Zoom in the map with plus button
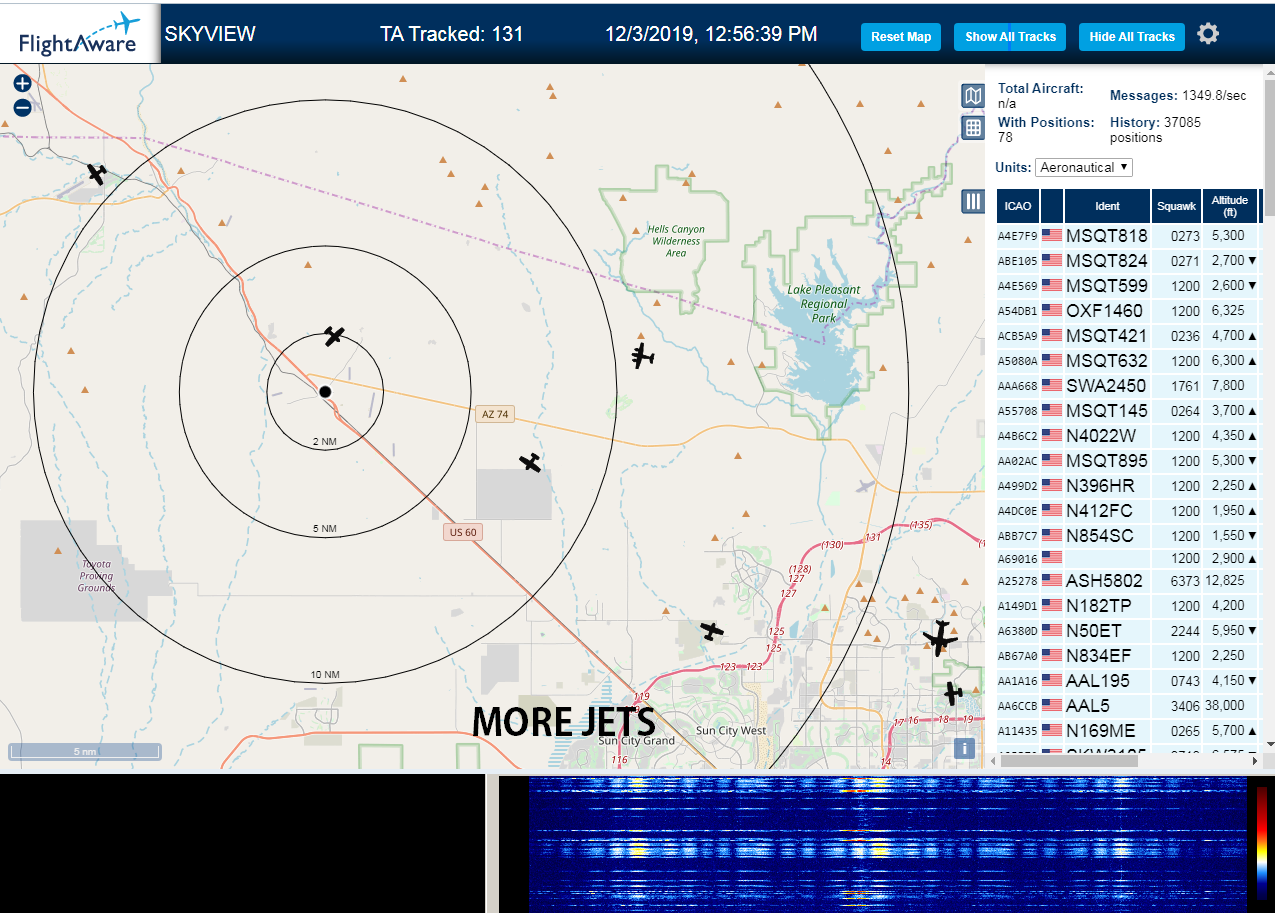Screen dimensions: 1275x913 click(x=22, y=83)
